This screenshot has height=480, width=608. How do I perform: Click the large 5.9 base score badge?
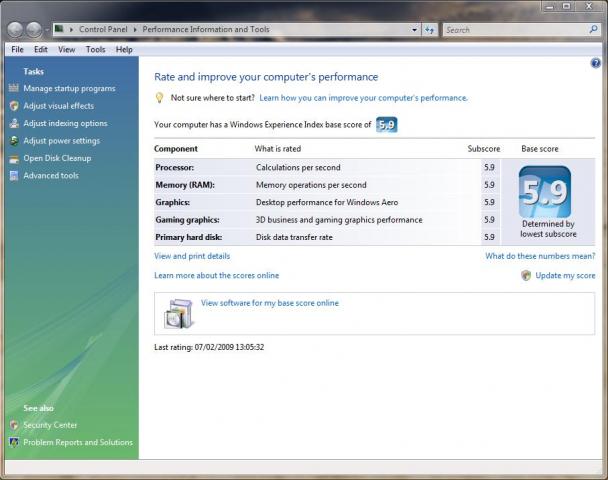pos(545,192)
